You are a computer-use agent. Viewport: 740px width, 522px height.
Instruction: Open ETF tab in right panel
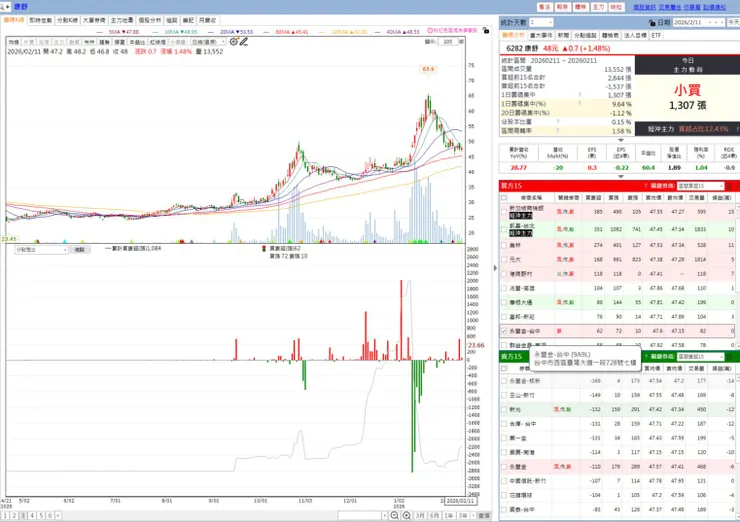click(656, 35)
